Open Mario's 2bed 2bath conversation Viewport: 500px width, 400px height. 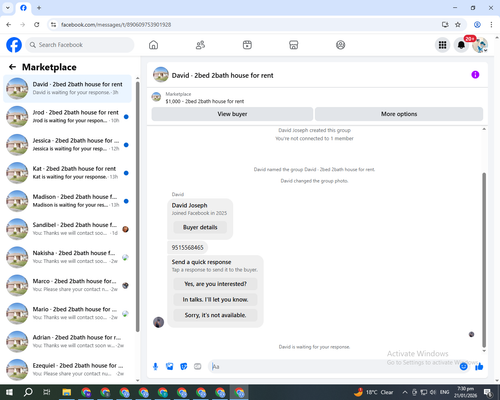(x=67, y=313)
